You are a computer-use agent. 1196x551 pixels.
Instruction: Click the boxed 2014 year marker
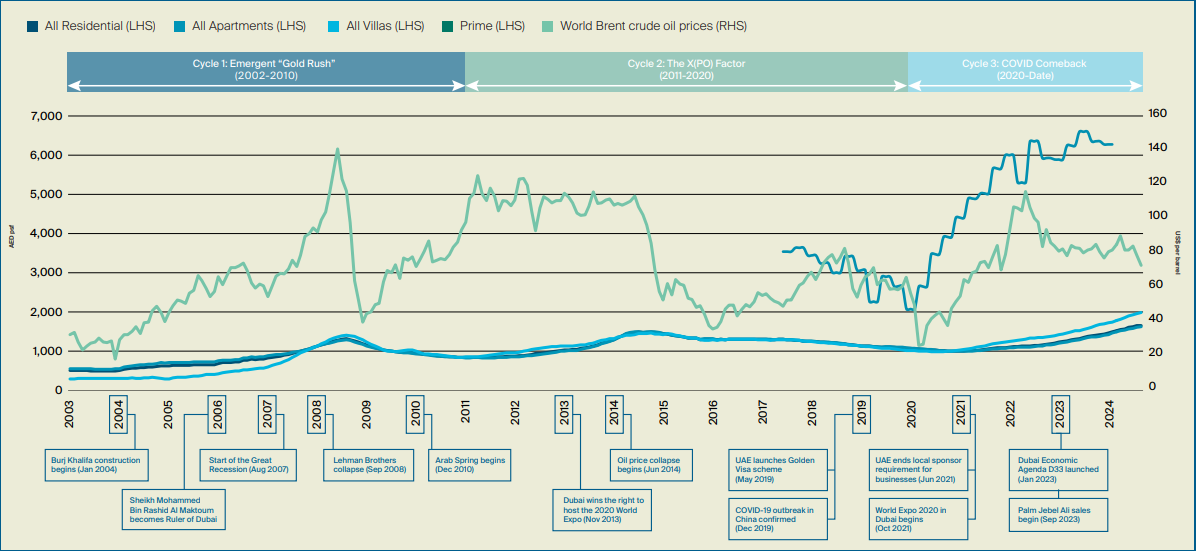coord(614,414)
